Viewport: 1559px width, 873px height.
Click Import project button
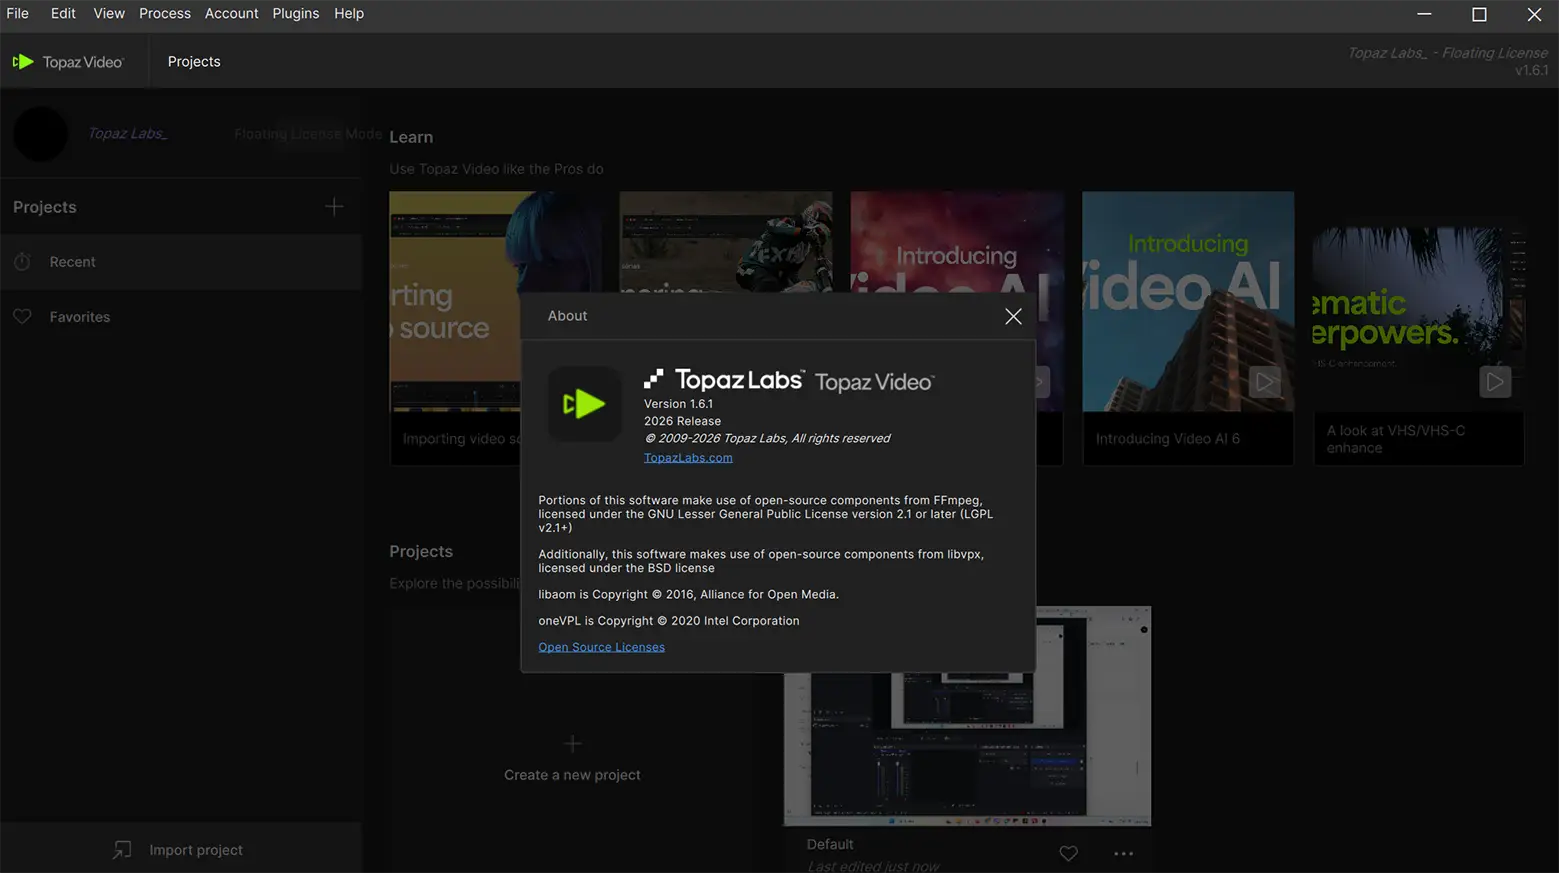[181, 850]
